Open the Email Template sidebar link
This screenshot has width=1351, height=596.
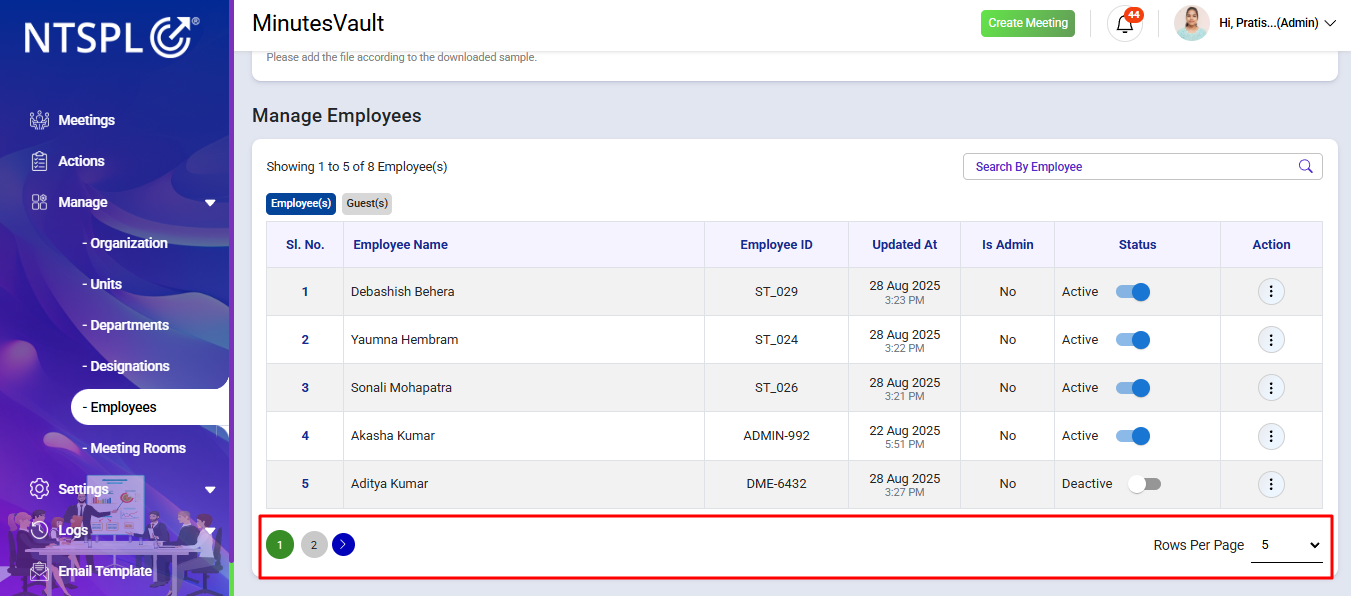pyautogui.click(x=105, y=571)
